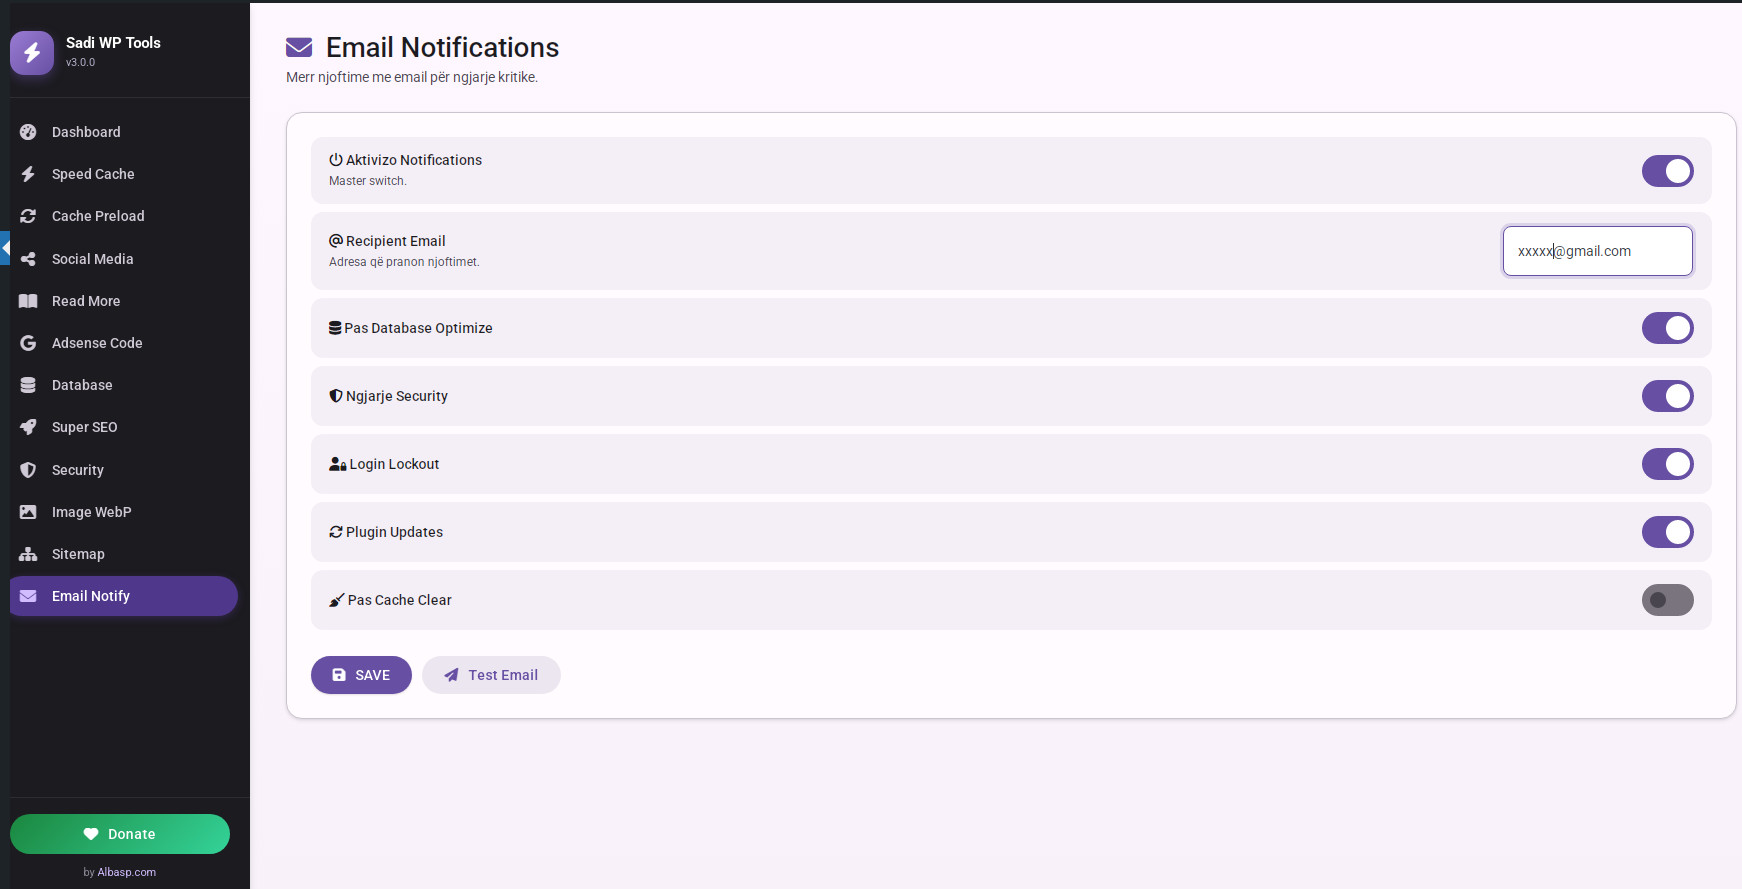
Task: Click the Email Notifications page heading
Action: (x=442, y=47)
